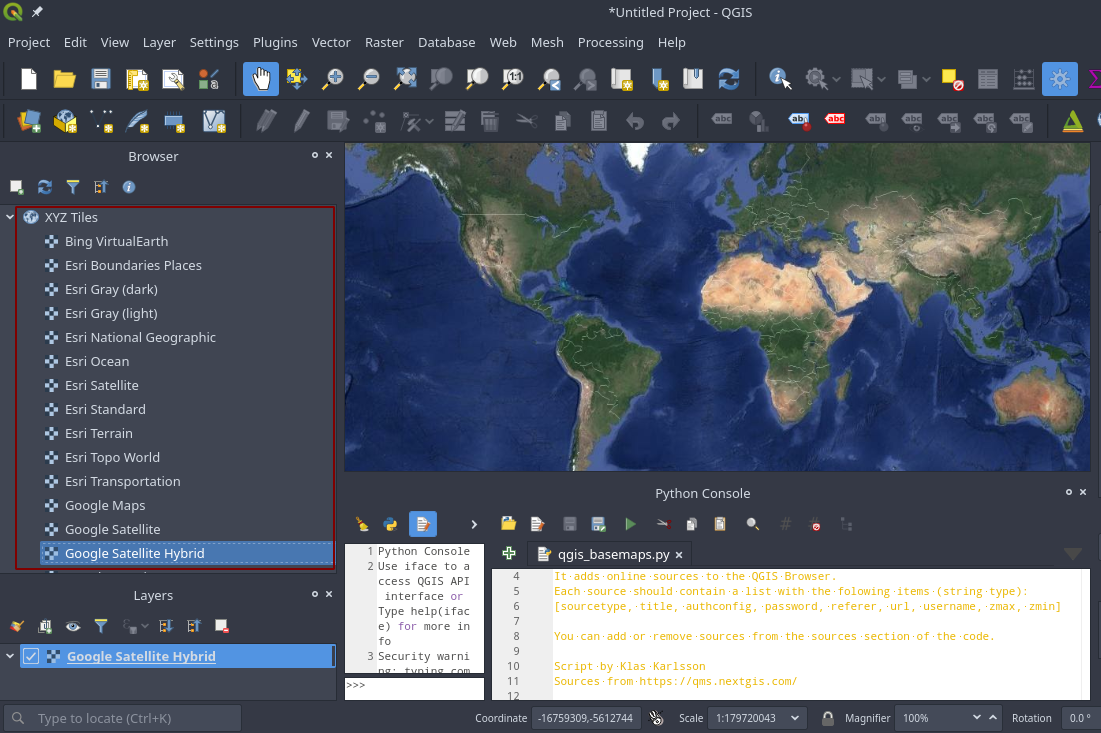
Task: Collapse the XYZ Tiles tree node
Action: (x=10, y=217)
